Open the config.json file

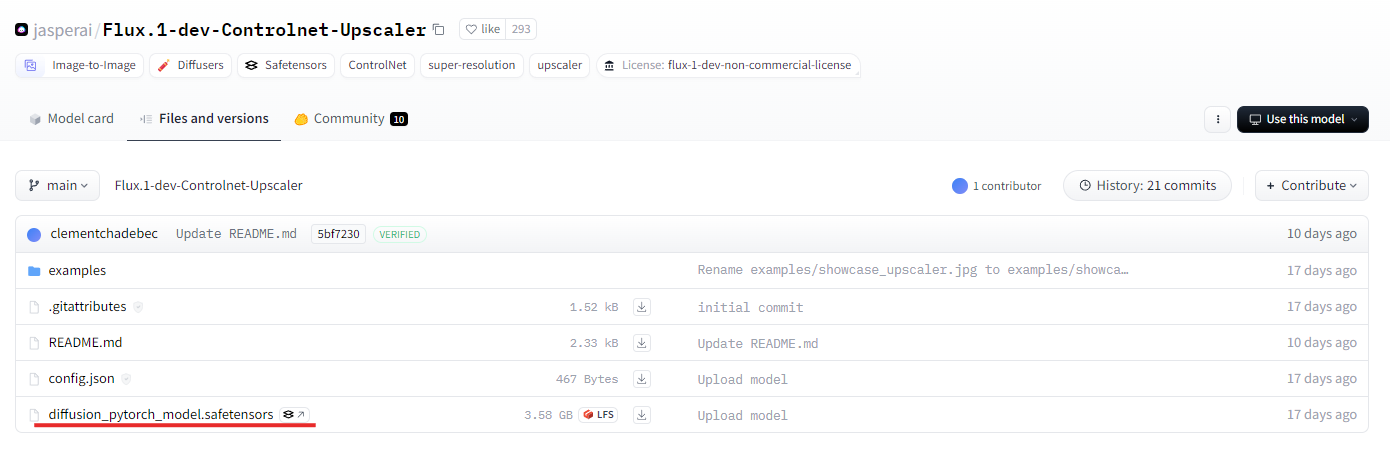pos(81,379)
